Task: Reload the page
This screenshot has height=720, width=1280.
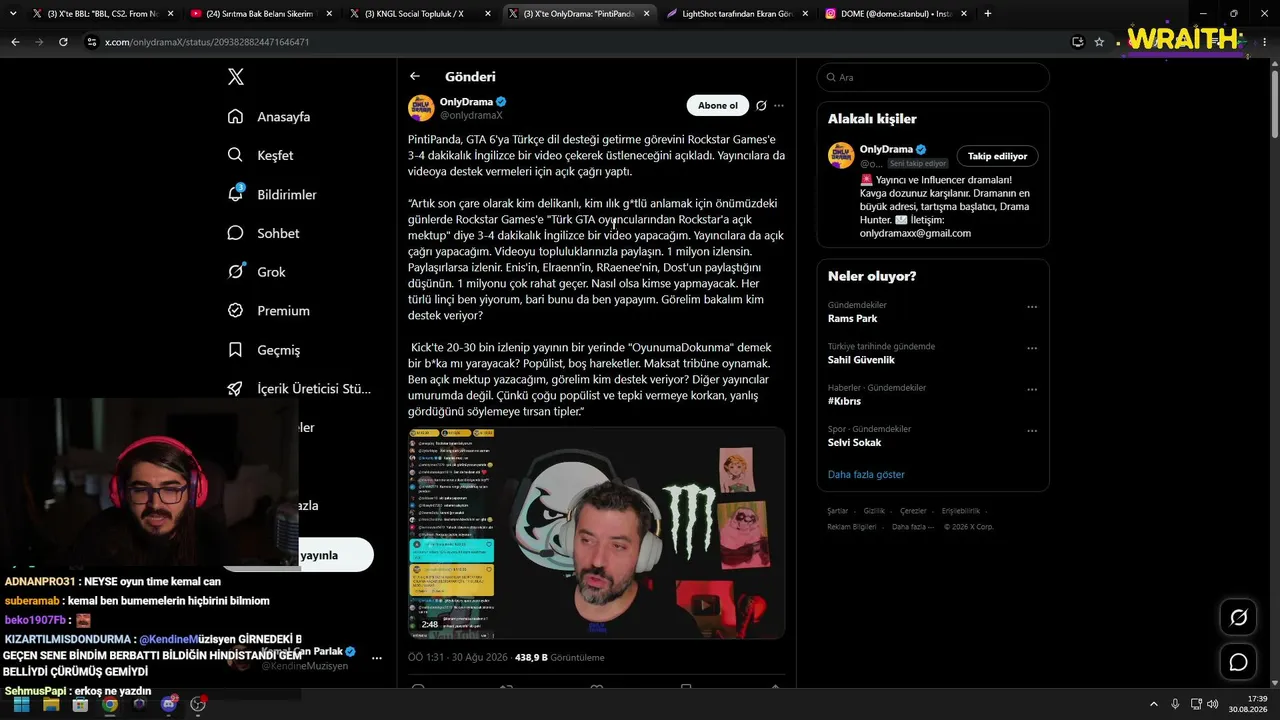Action: point(63,42)
